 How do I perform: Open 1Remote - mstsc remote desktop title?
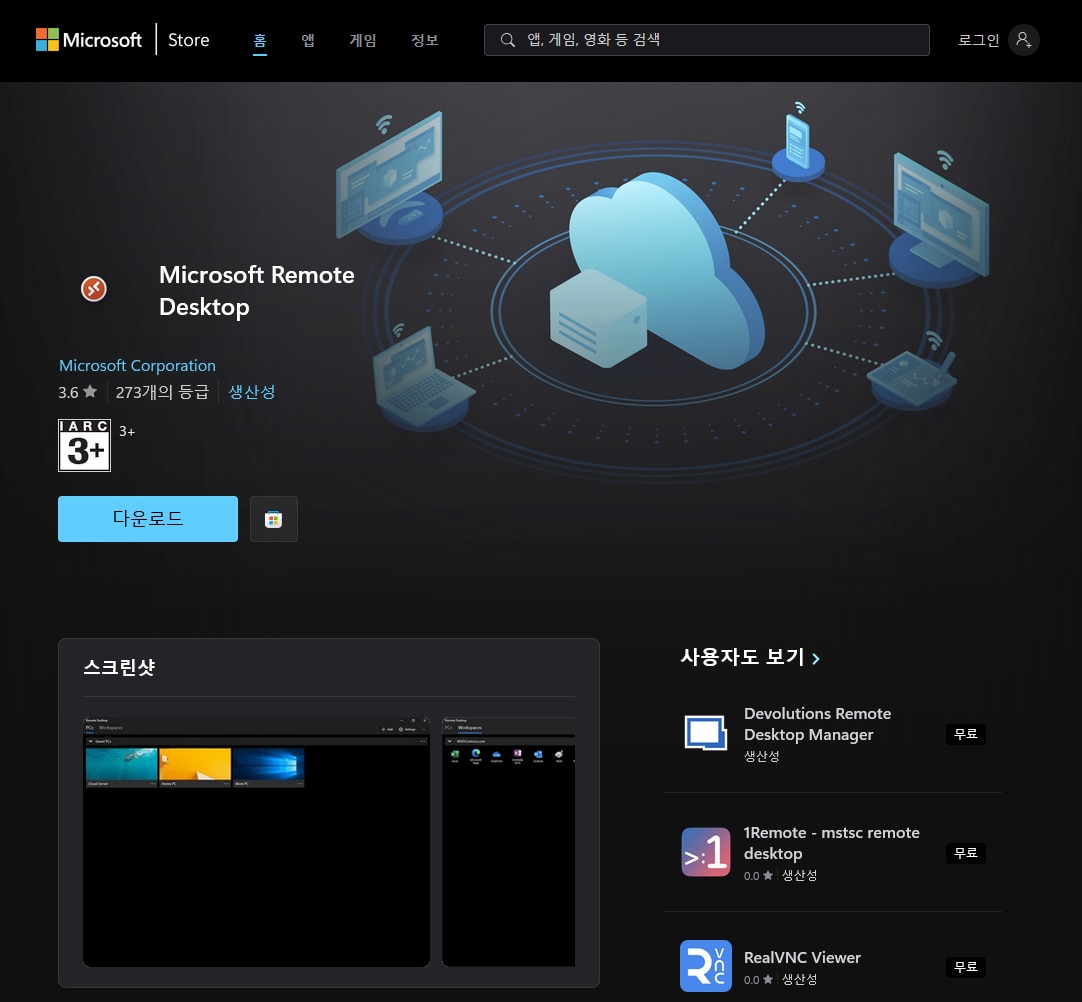831,843
